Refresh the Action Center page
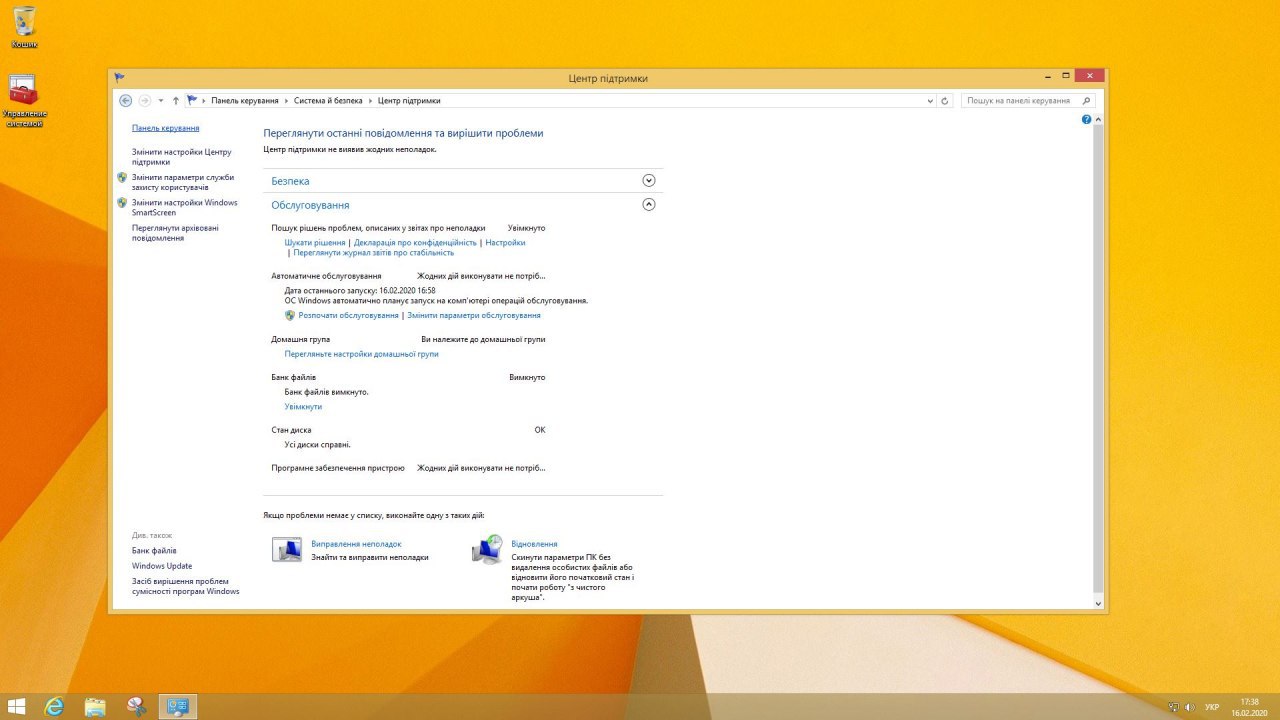 [945, 101]
